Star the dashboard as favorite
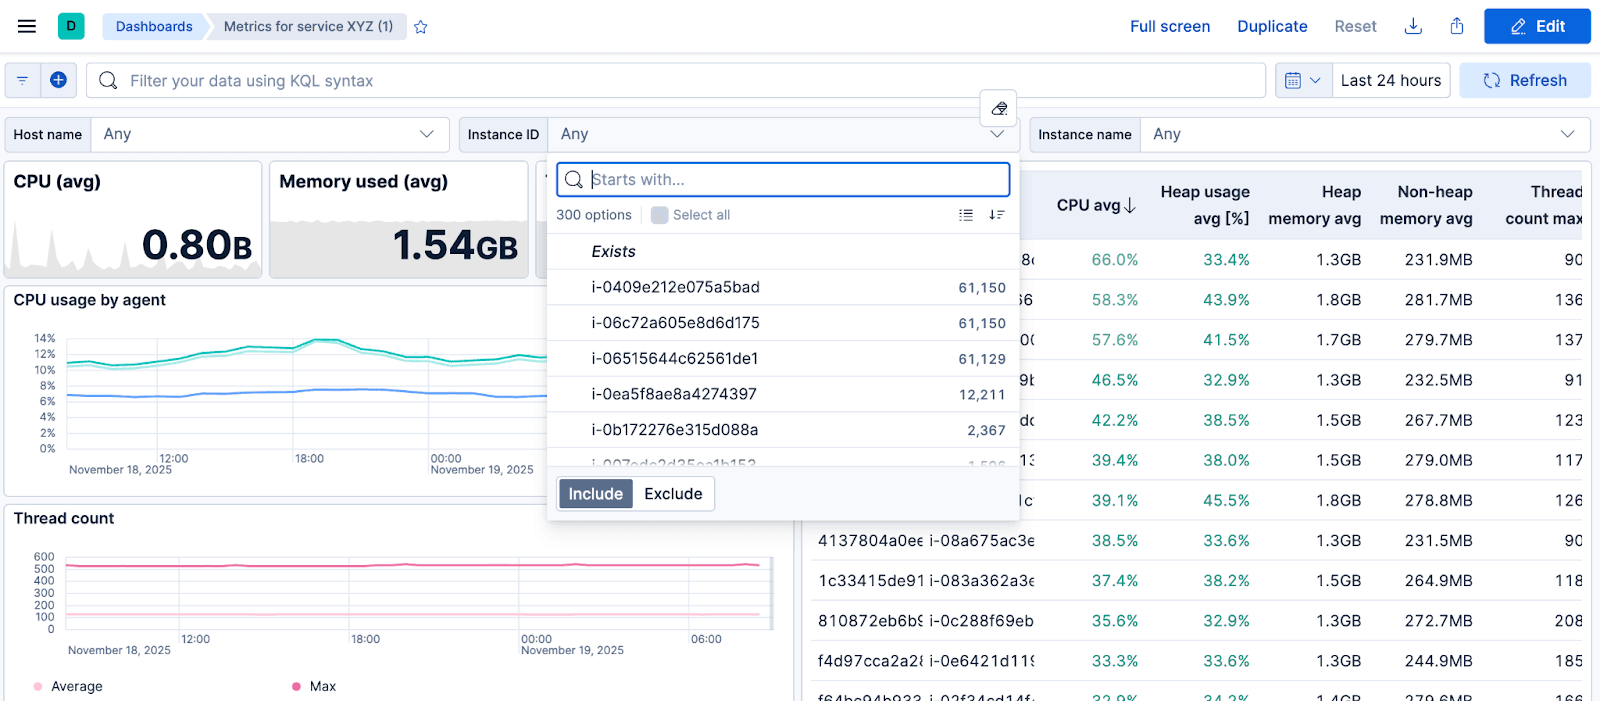Image resolution: width=1600 pixels, height=701 pixels. point(421,27)
